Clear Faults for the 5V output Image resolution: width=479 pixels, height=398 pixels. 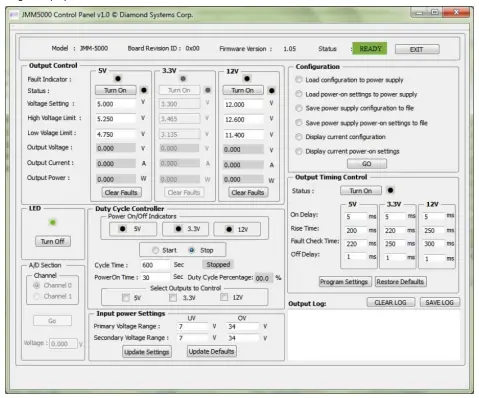pyautogui.click(x=121, y=192)
